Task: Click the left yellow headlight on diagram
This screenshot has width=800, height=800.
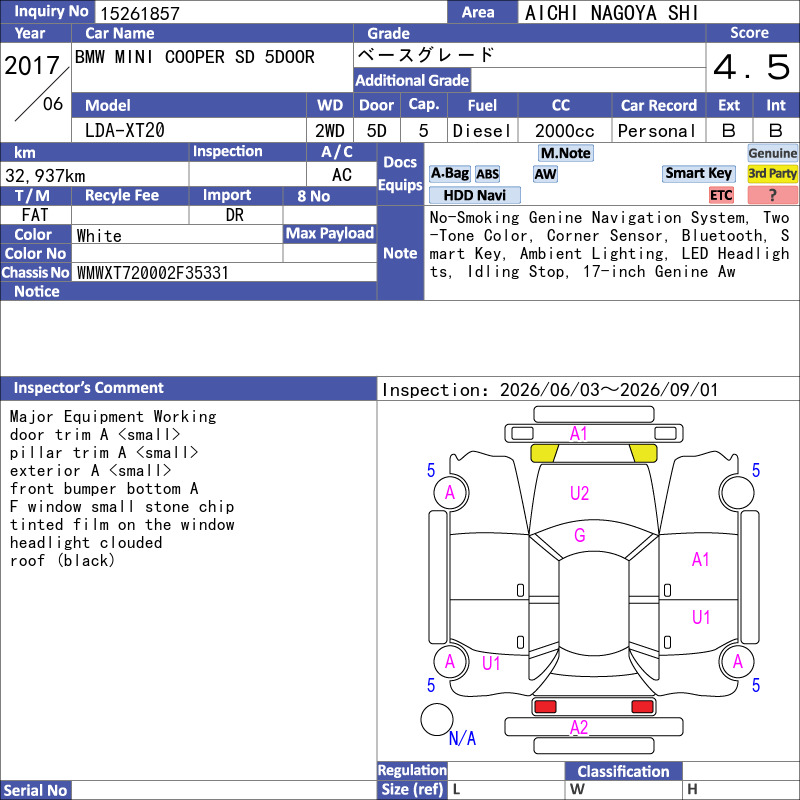Action: click(544, 453)
